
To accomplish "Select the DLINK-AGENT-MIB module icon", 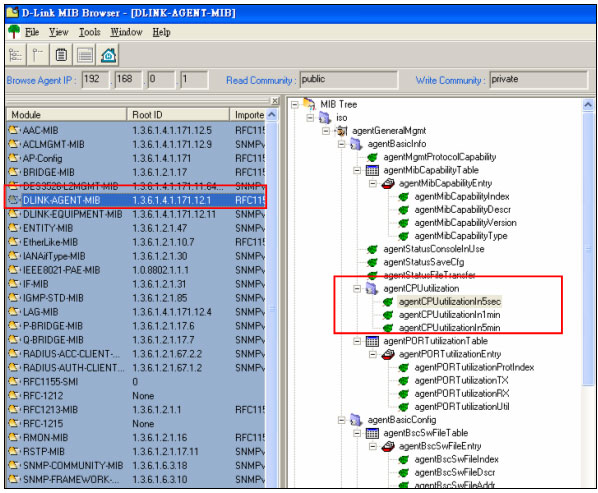I will point(14,200).
